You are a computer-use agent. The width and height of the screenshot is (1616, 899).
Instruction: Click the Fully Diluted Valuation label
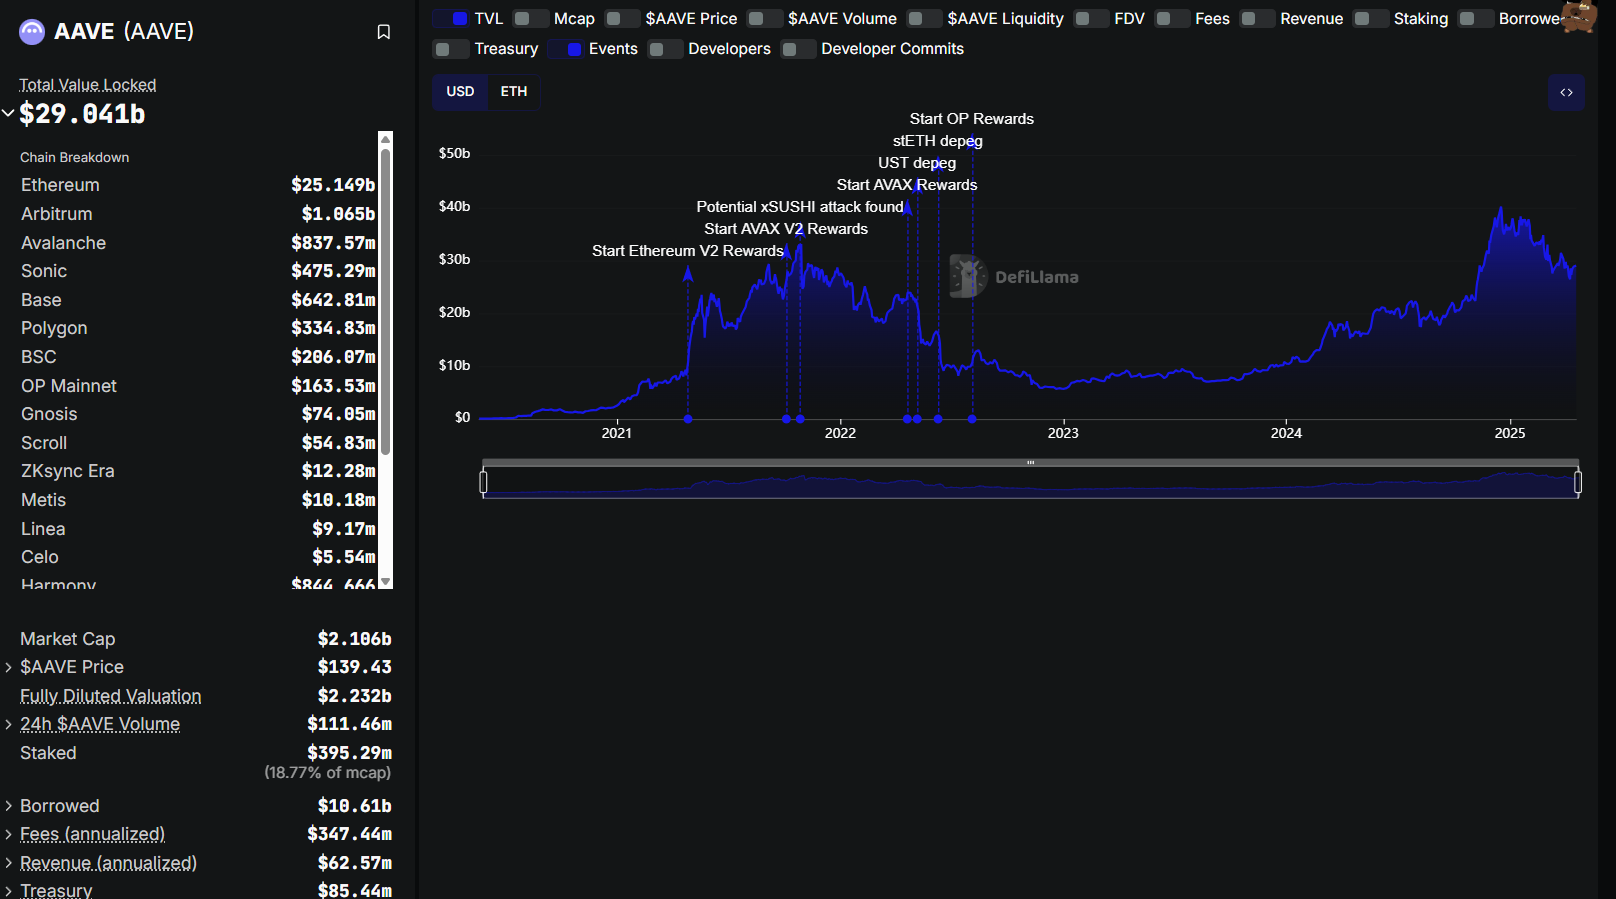pyautogui.click(x=111, y=696)
